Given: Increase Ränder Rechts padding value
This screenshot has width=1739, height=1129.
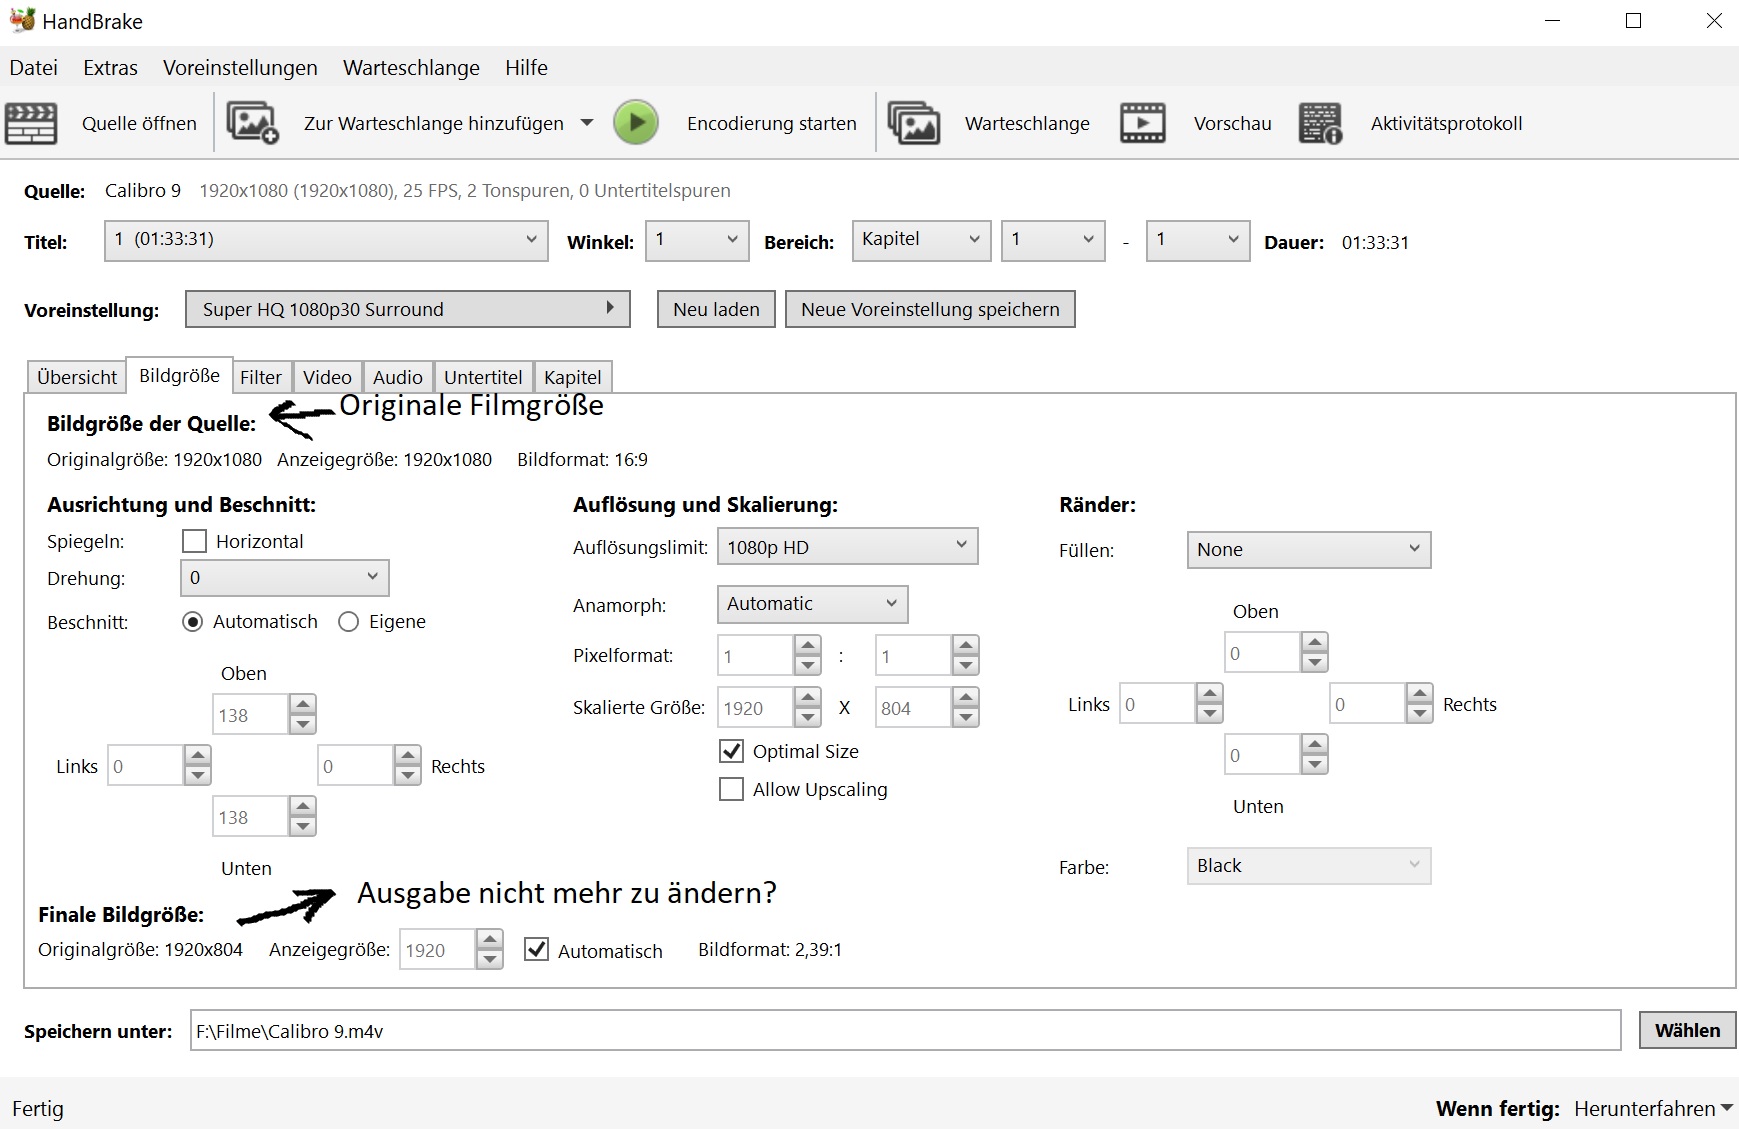Looking at the screenshot, I should pos(1420,693).
